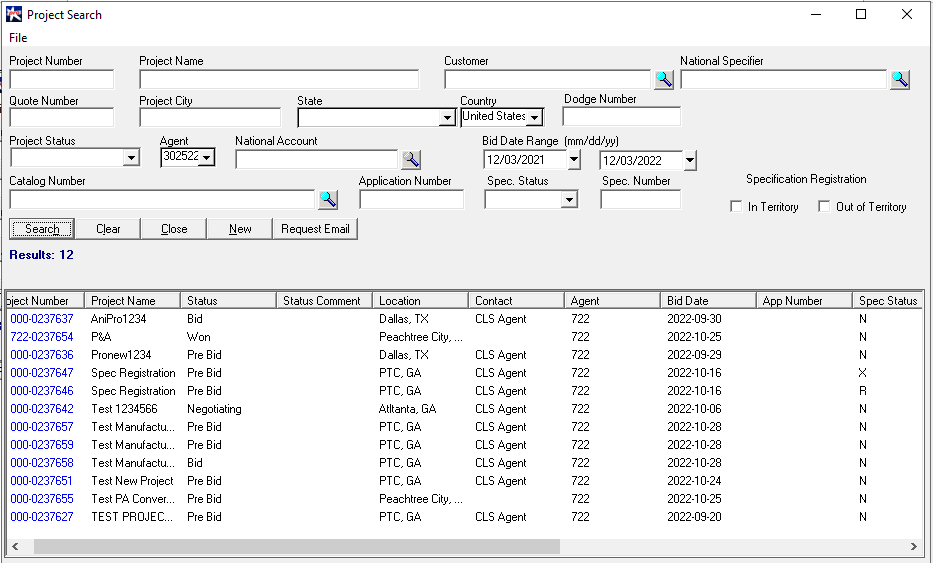Expand the State dropdown
933x563 pixels.
pyautogui.click(x=447, y=118)
